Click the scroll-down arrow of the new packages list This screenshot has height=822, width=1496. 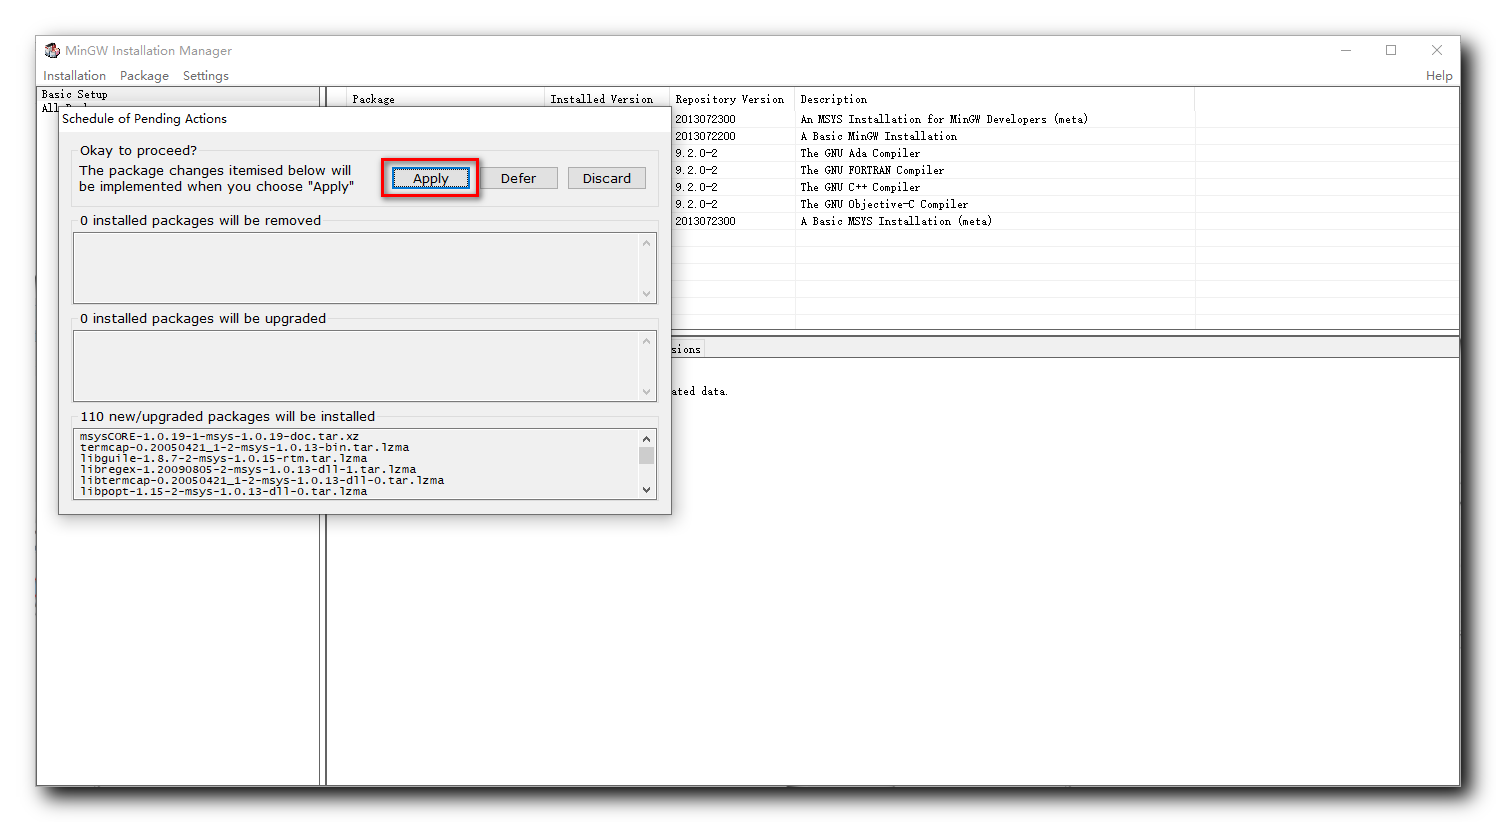pyautogui.click(x=647, y=491)
